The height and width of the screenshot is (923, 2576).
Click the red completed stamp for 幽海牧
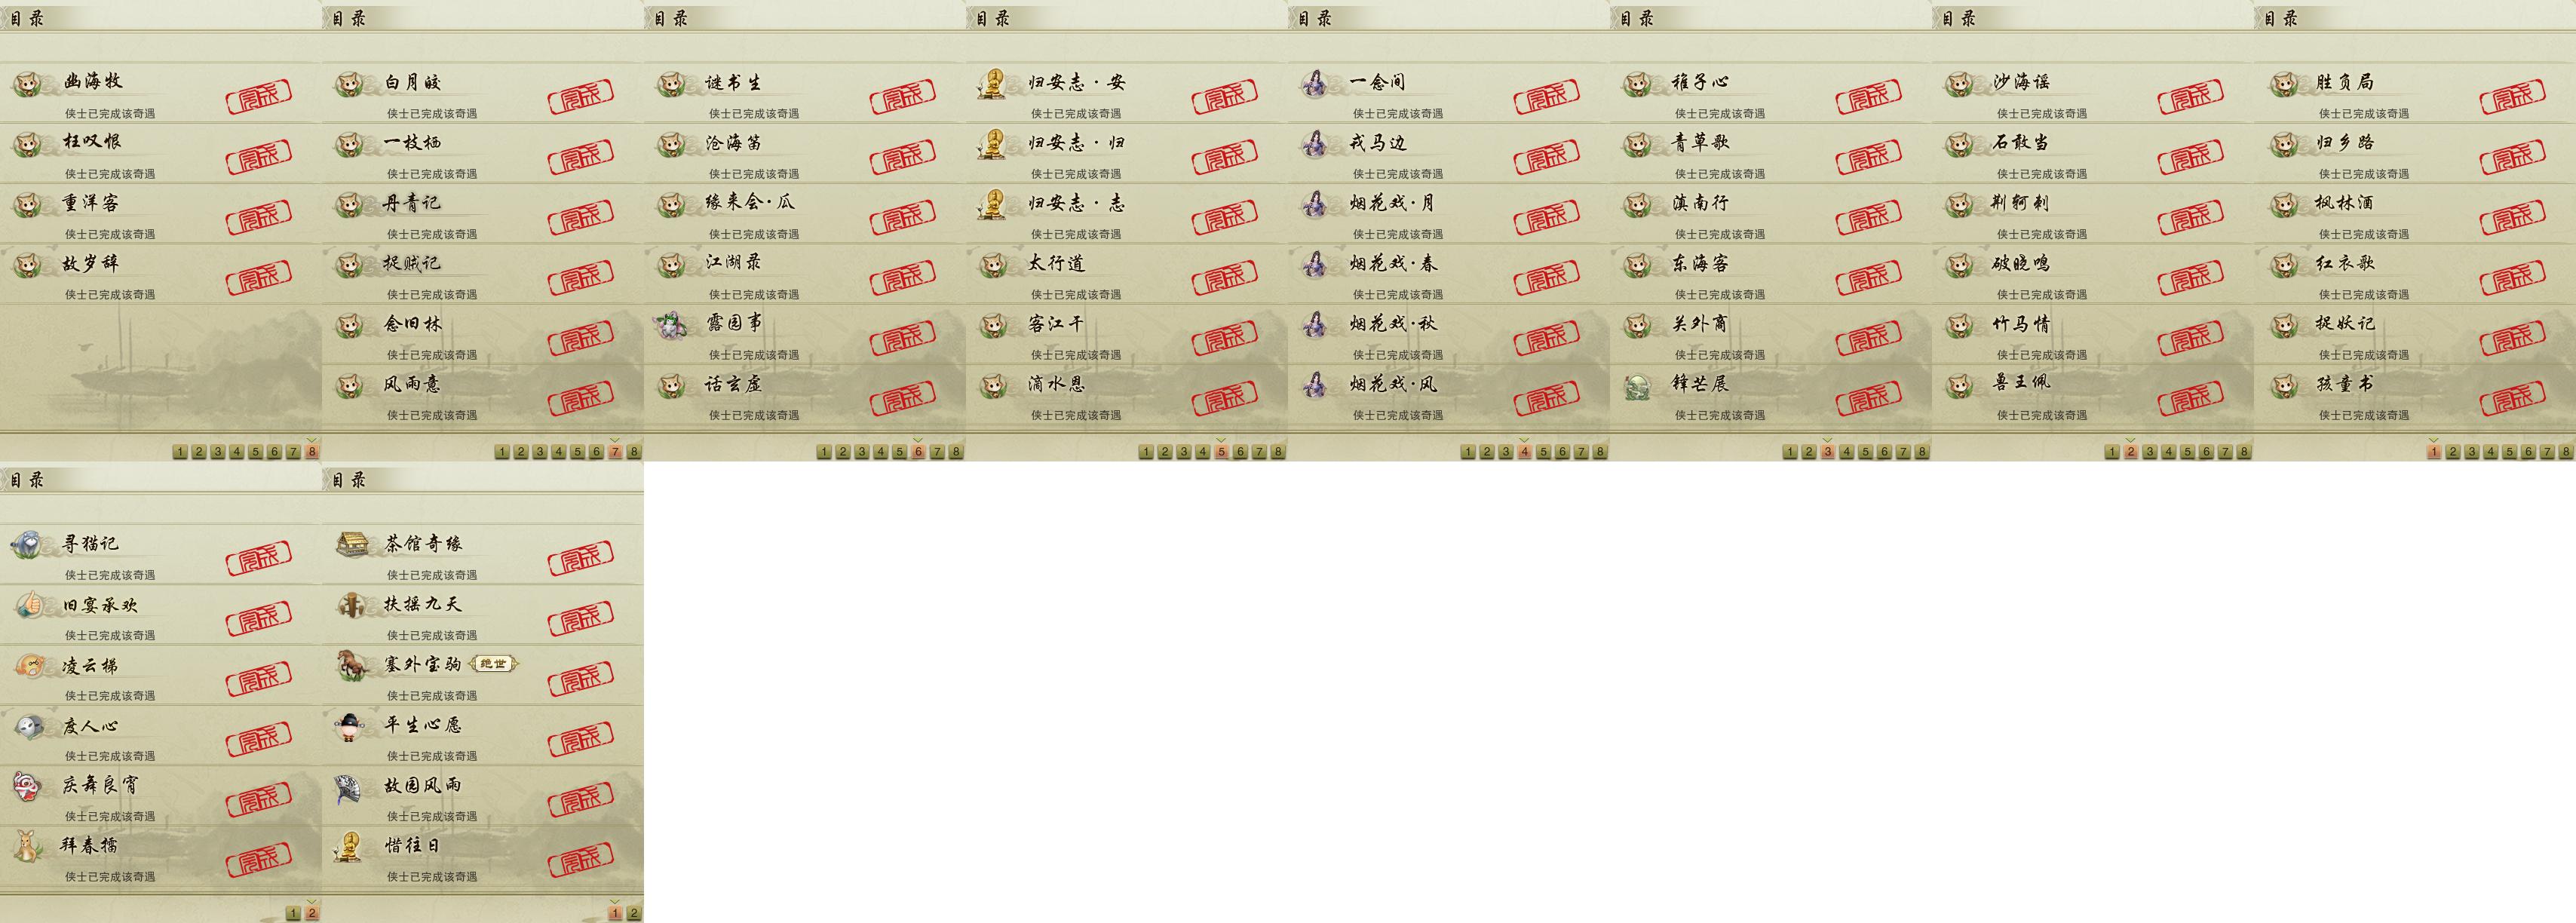tap(259, 96)
